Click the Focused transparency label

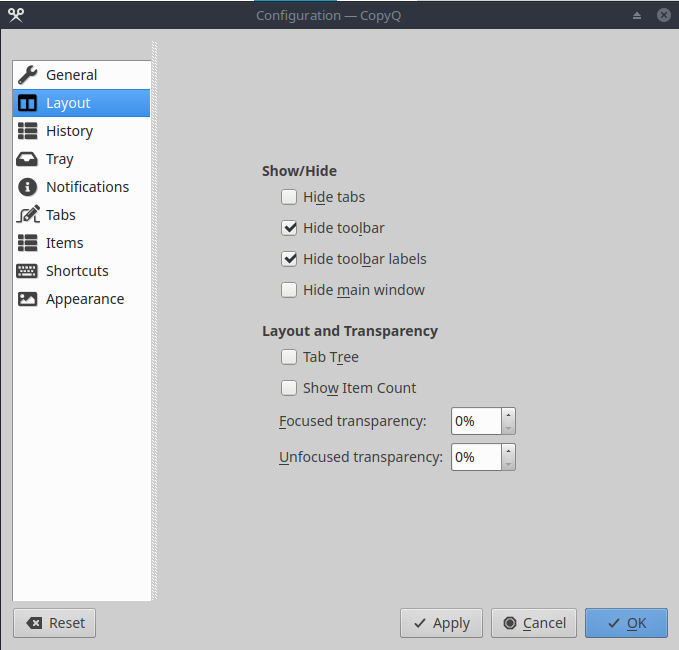click(x=352, y=421)
